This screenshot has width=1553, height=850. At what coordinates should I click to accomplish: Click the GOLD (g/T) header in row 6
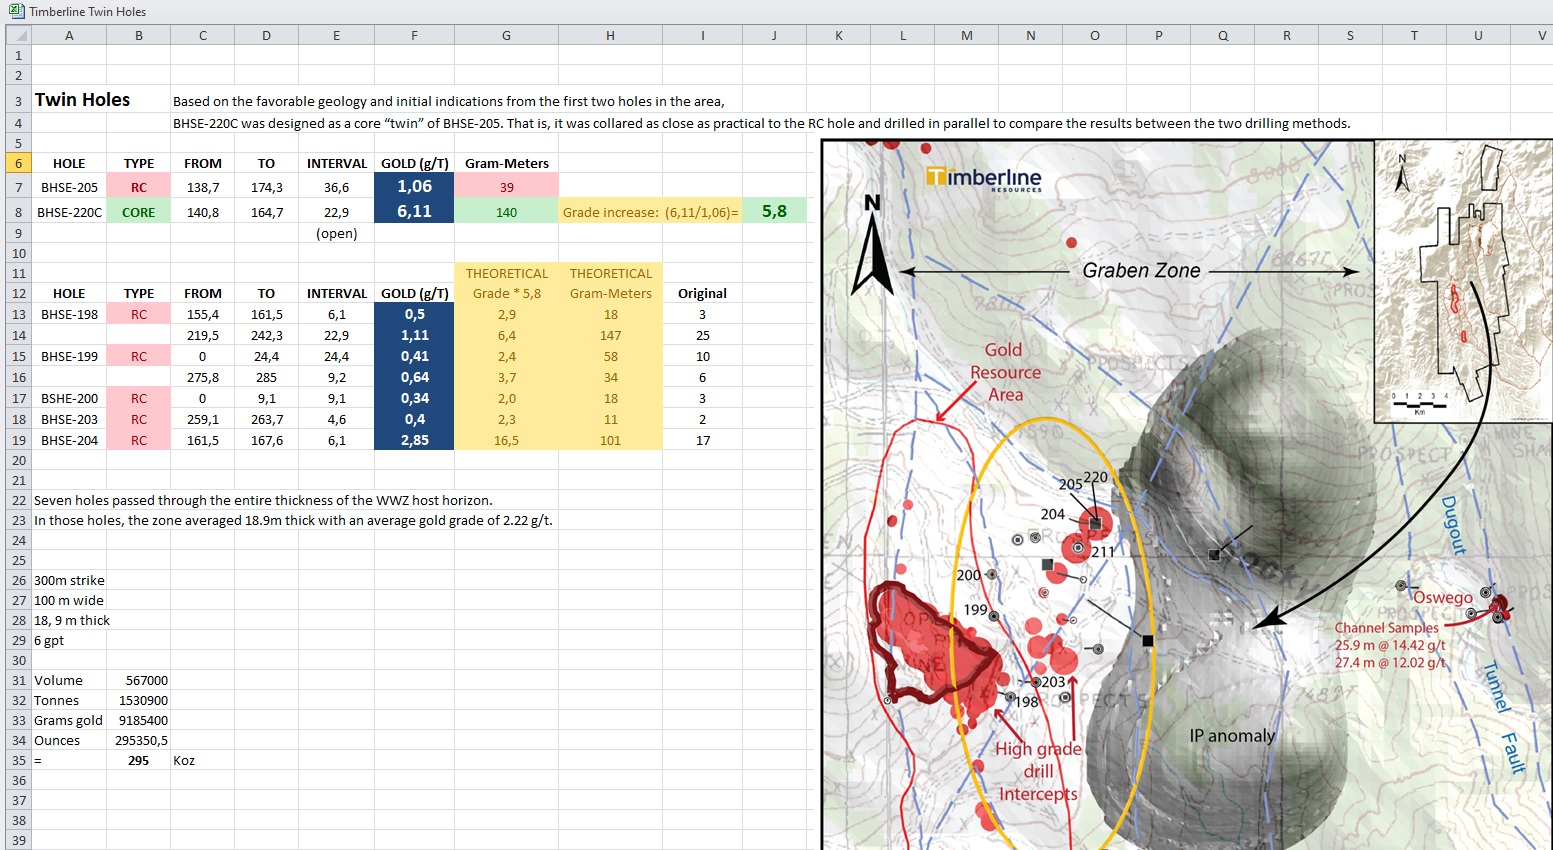(x=414, y=163)
